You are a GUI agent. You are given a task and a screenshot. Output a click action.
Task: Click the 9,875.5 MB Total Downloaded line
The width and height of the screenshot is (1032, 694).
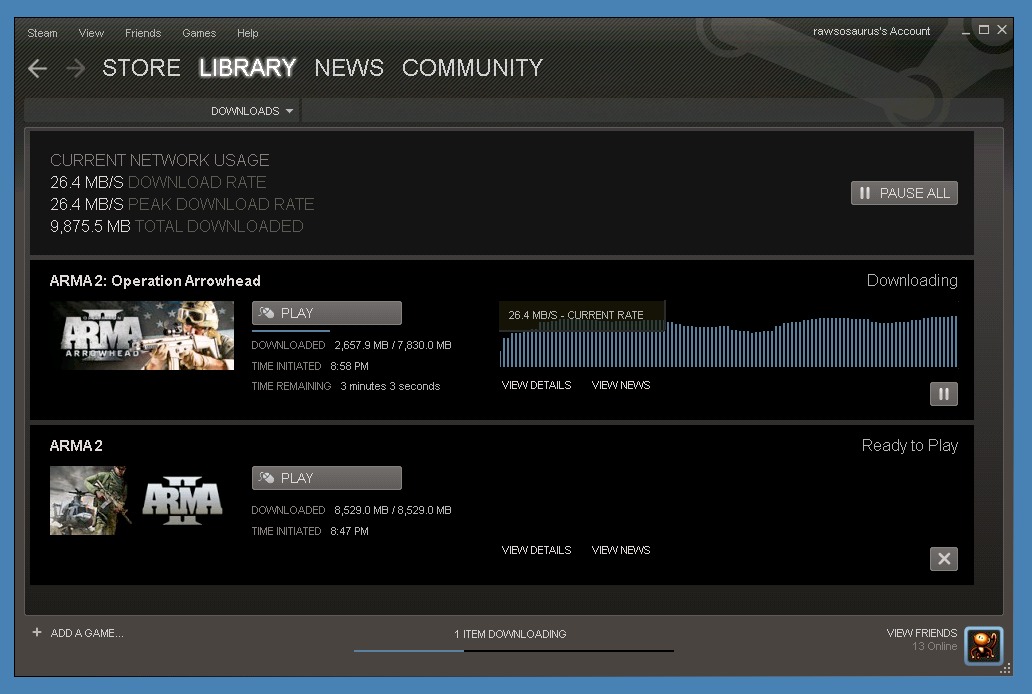tap(176, 227)
